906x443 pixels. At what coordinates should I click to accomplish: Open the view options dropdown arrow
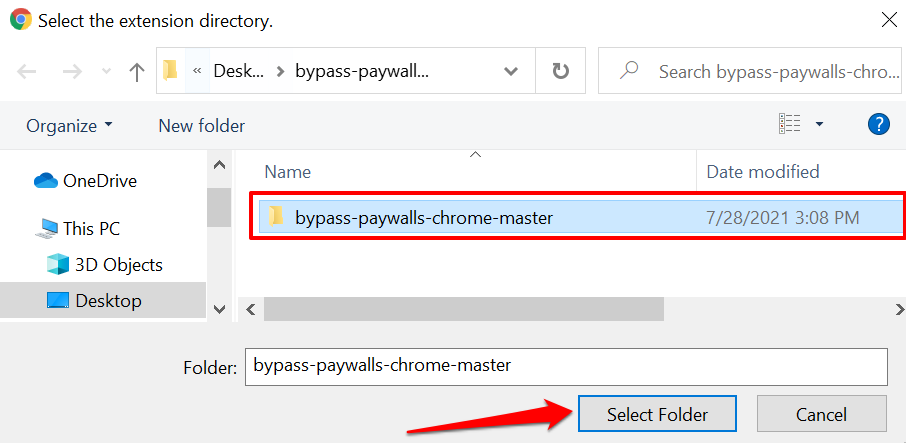pos(819,124)
